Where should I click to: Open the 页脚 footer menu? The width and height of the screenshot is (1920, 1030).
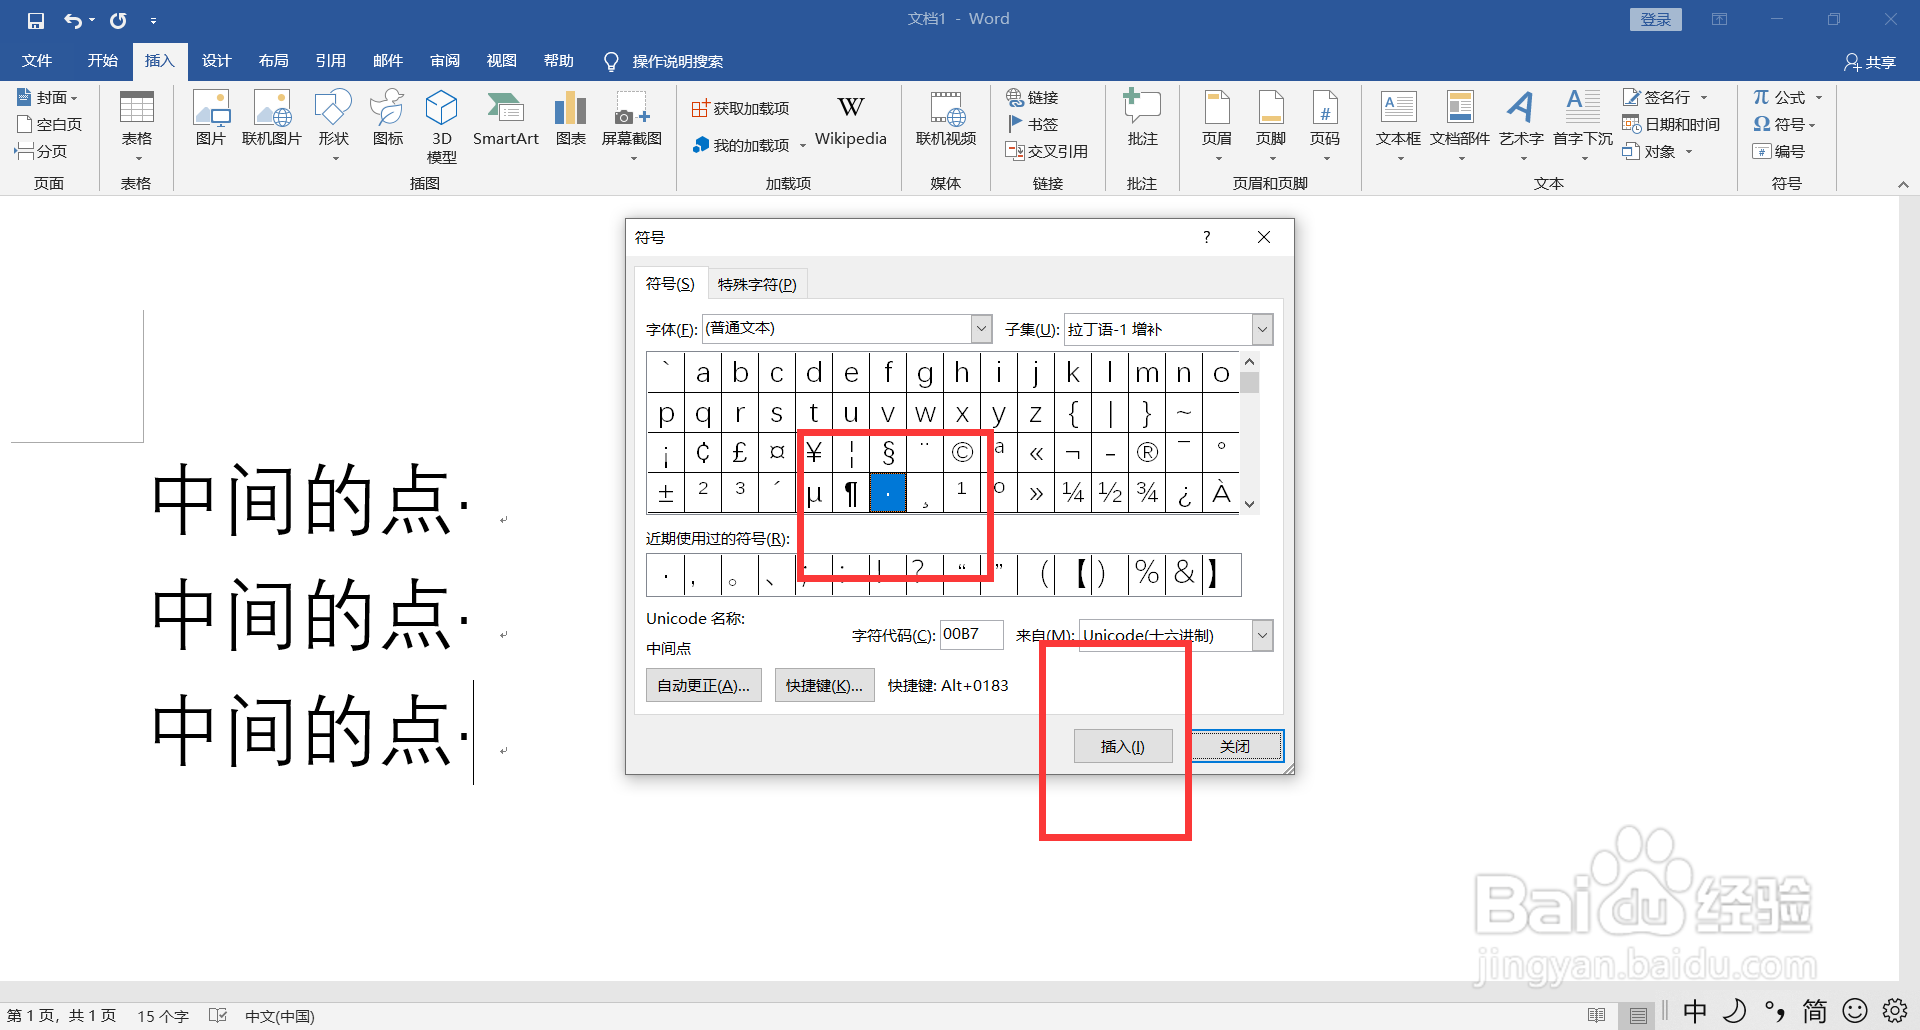click(x=1271, y=125)
